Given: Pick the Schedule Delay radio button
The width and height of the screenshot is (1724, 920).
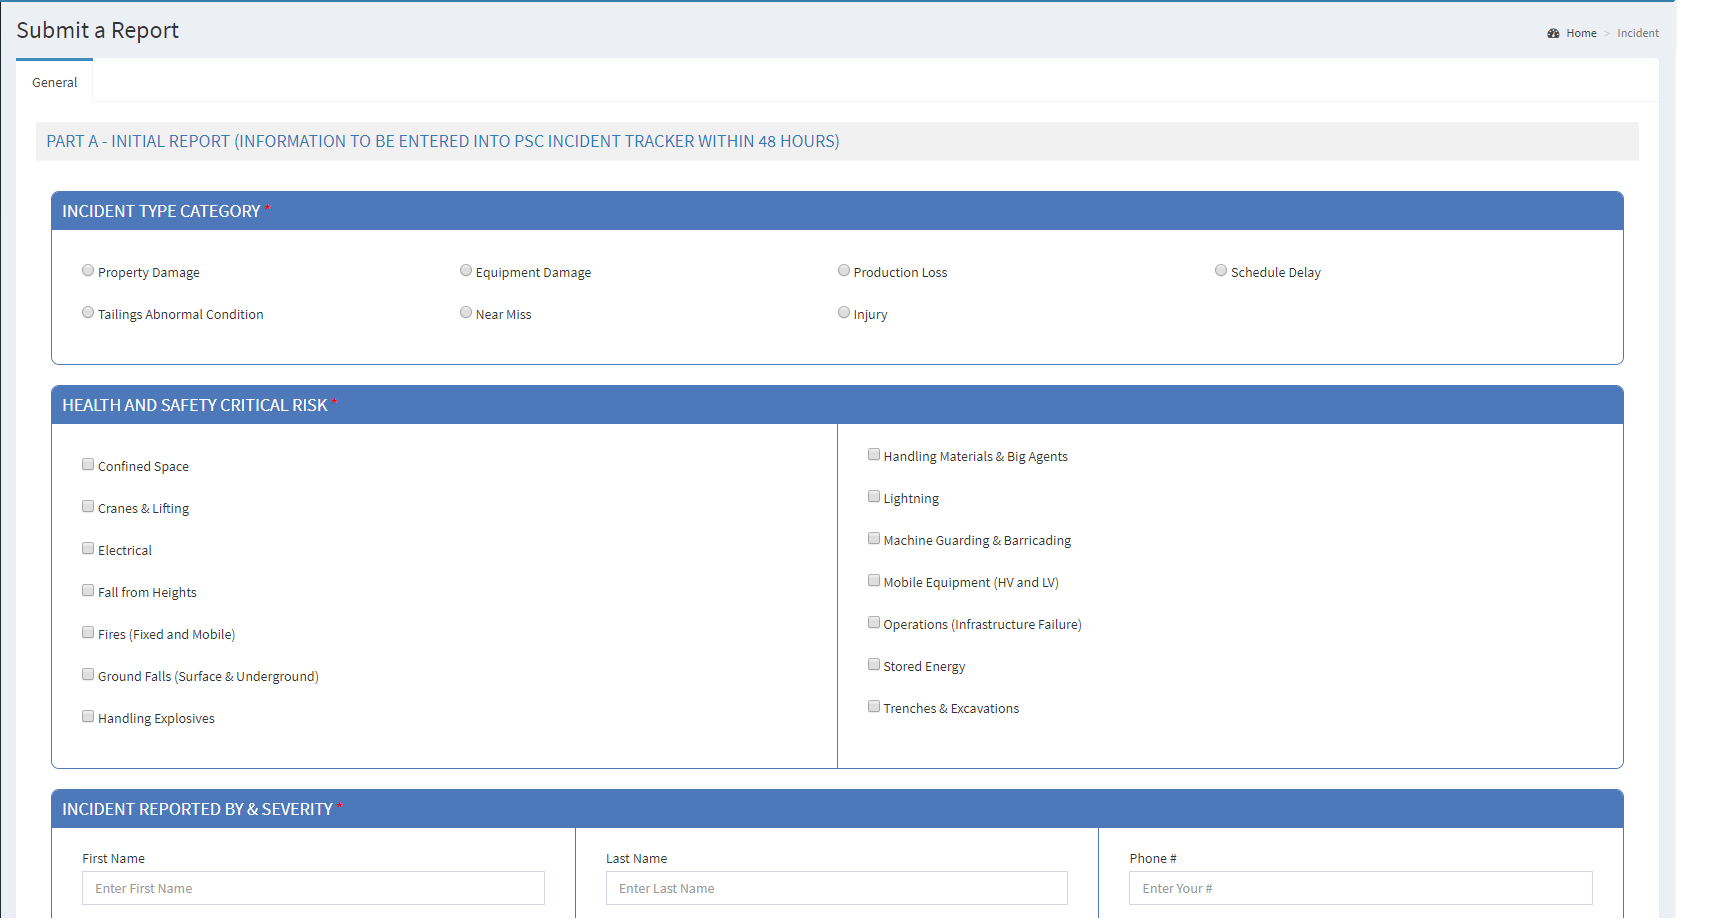Looking at the screenshot, I should [x=1221, y=271].
